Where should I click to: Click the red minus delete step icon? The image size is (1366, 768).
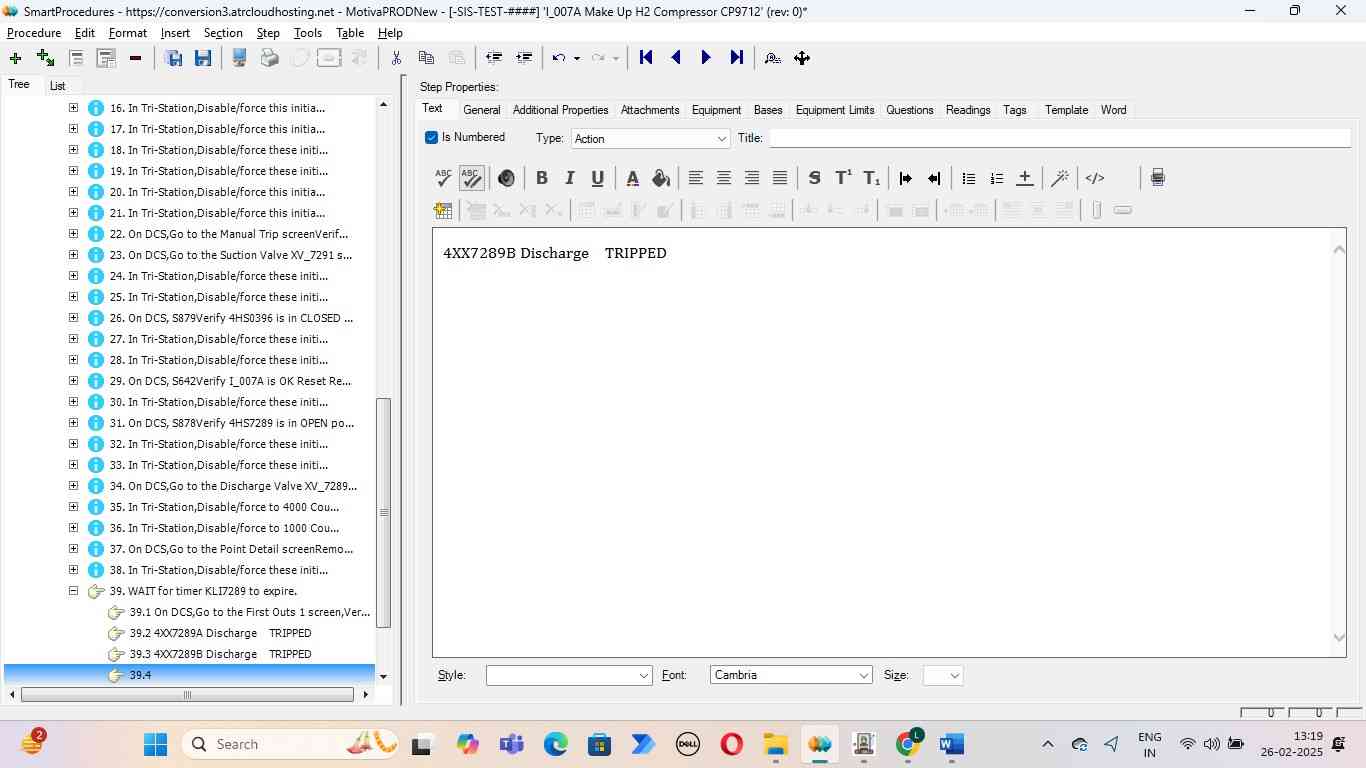tap(135, 58)
